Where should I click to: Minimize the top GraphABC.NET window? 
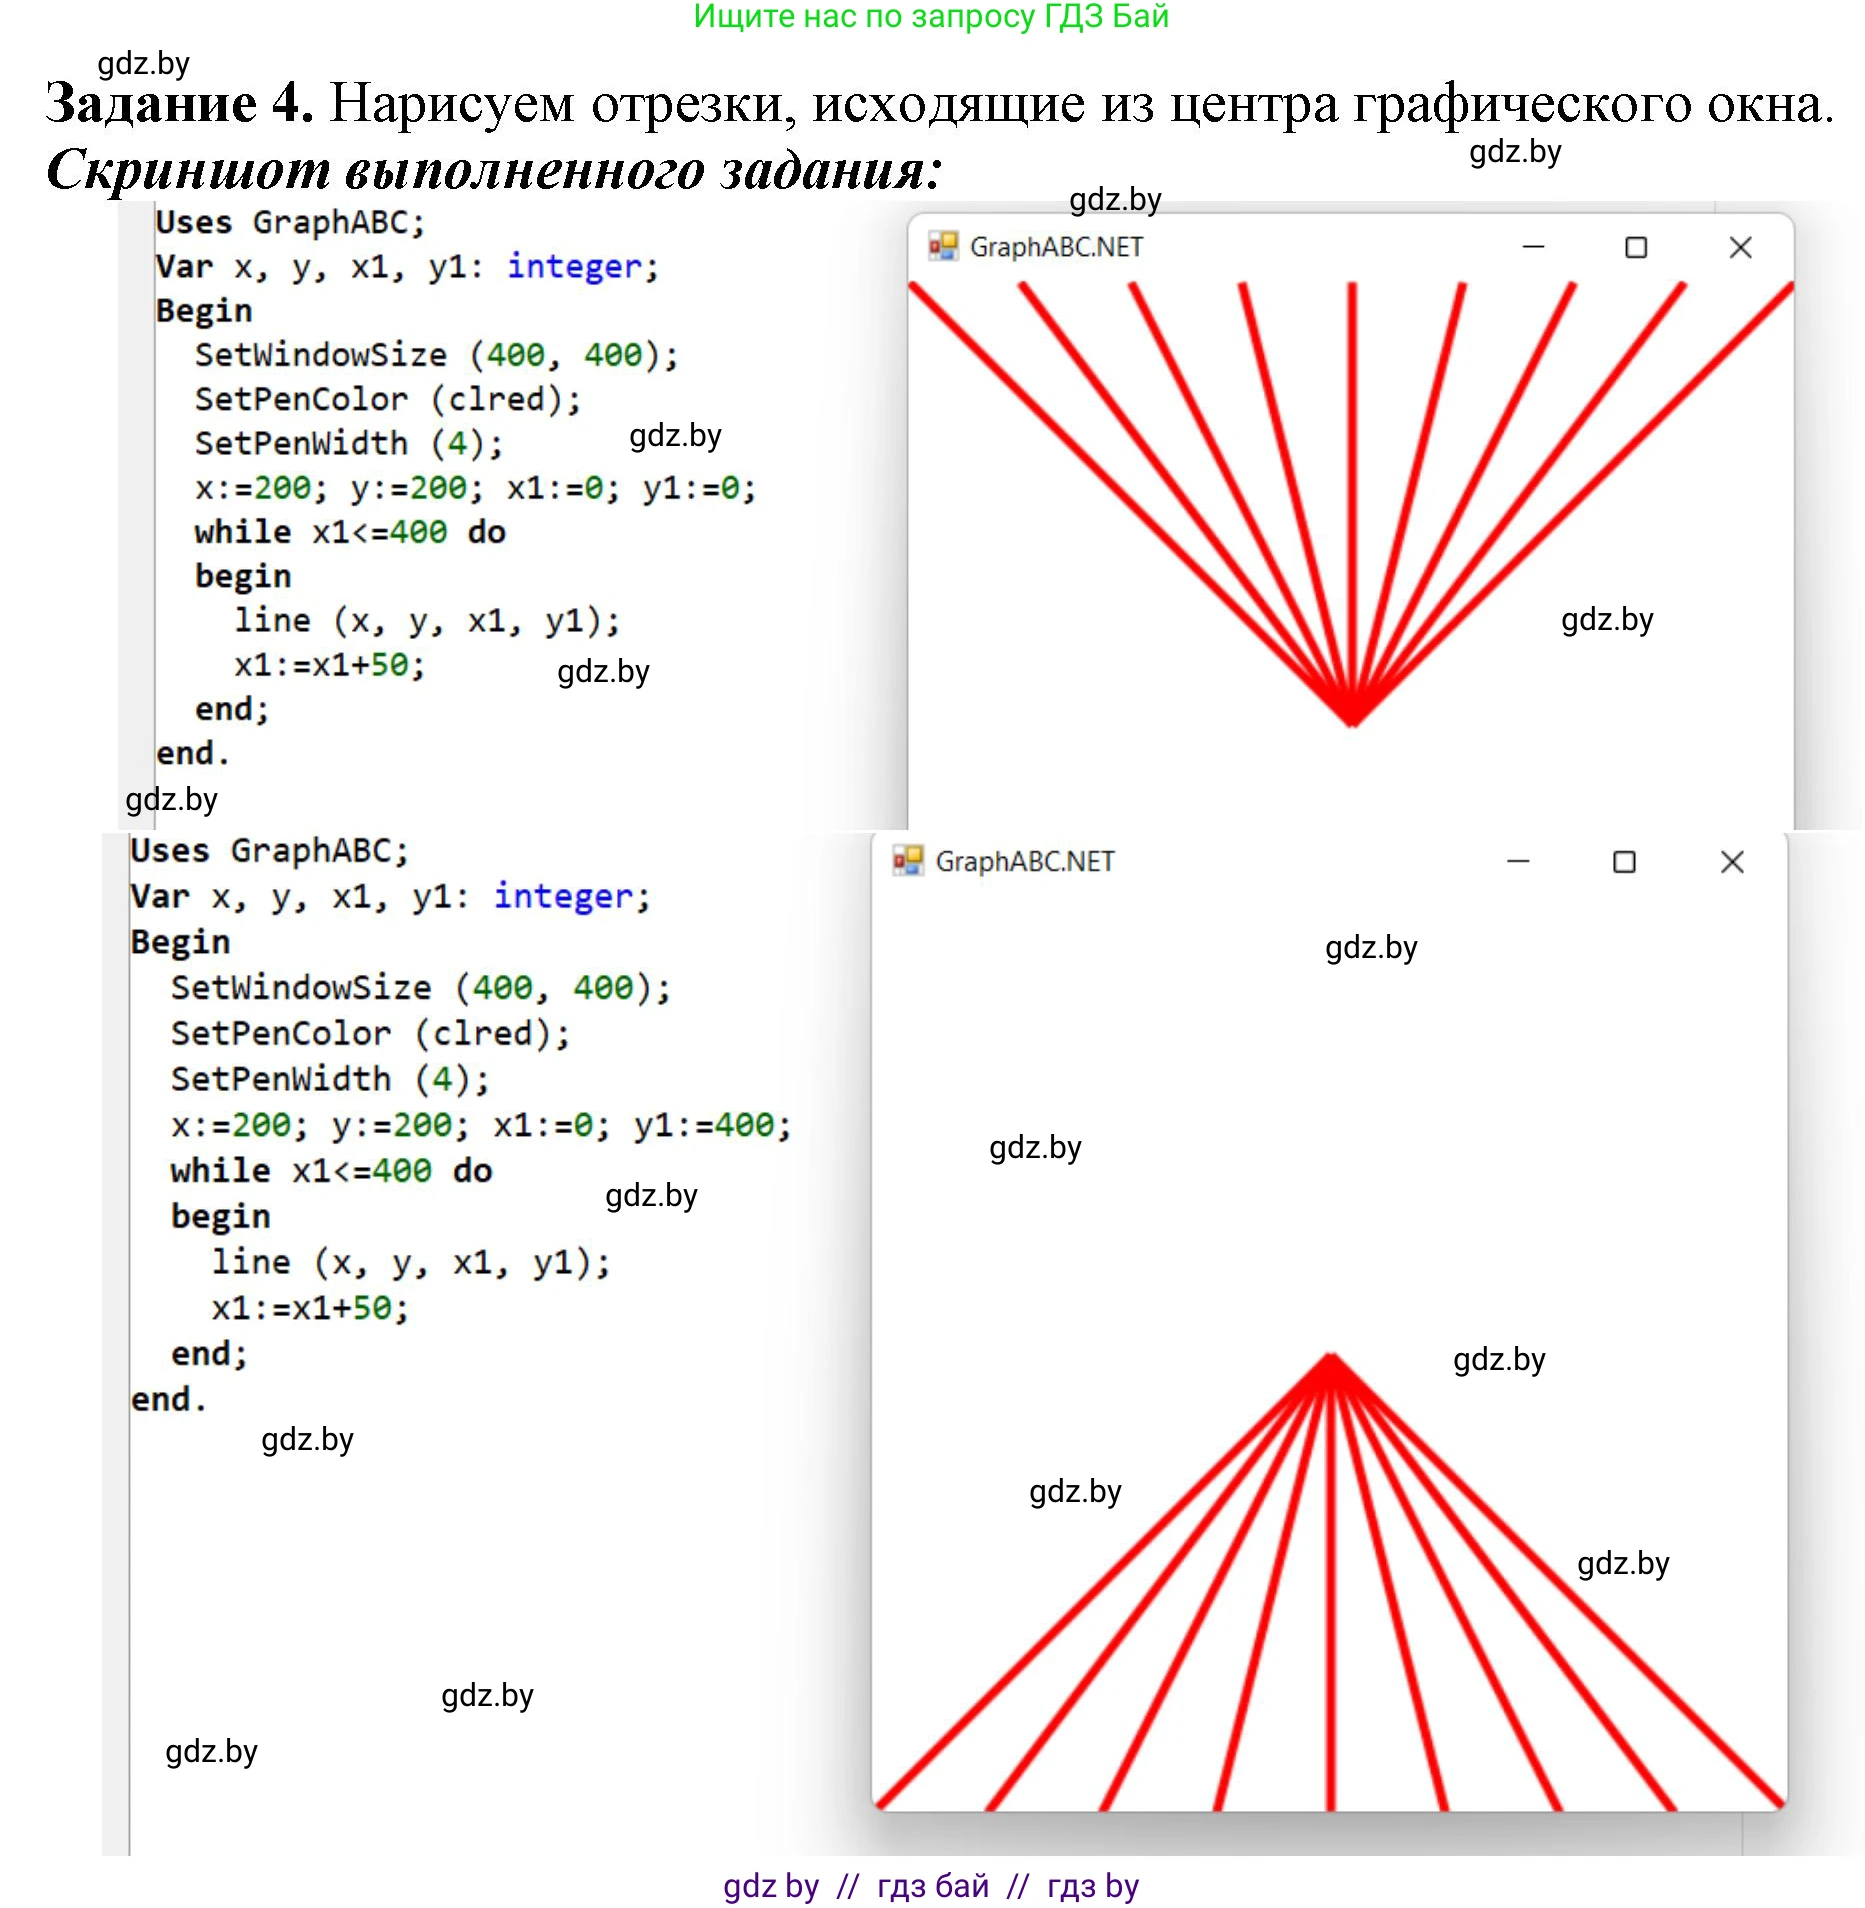coord(1532,247)
